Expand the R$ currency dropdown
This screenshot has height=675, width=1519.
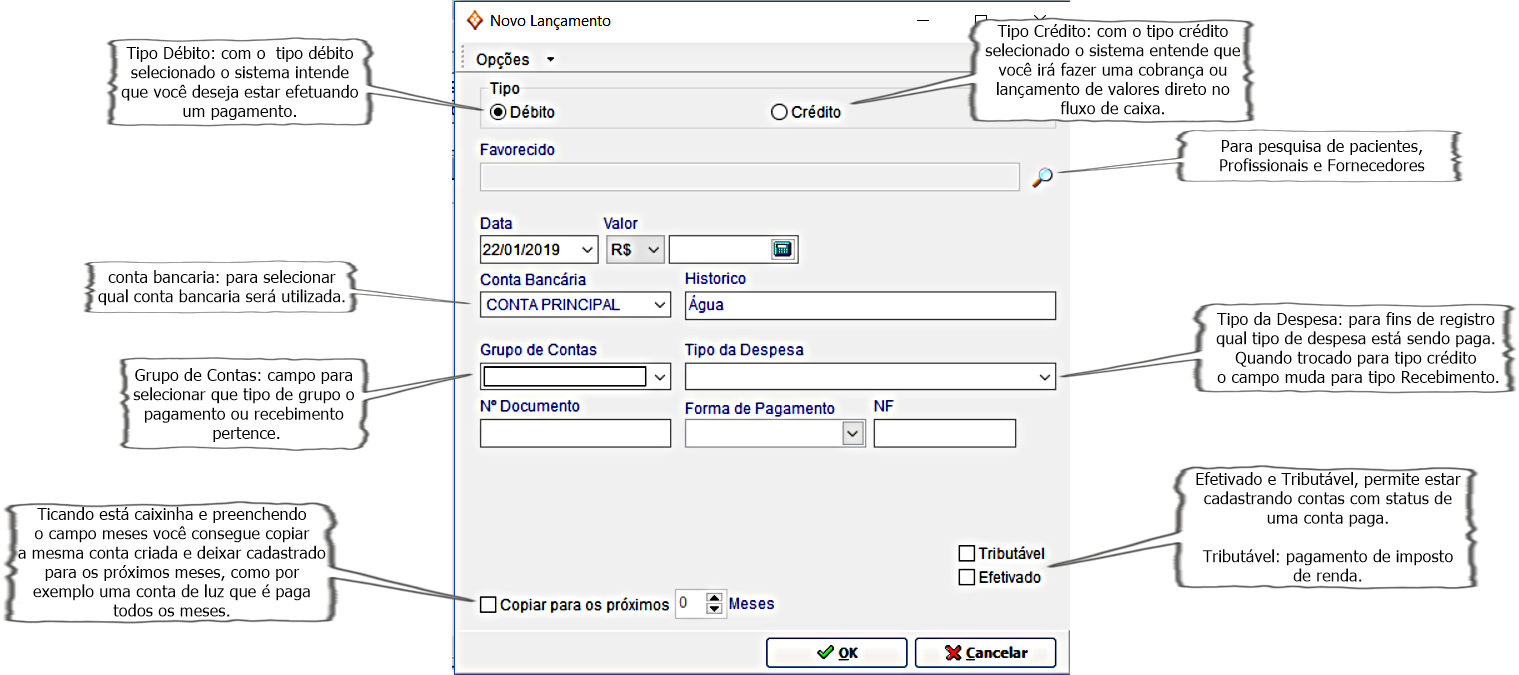654,249
